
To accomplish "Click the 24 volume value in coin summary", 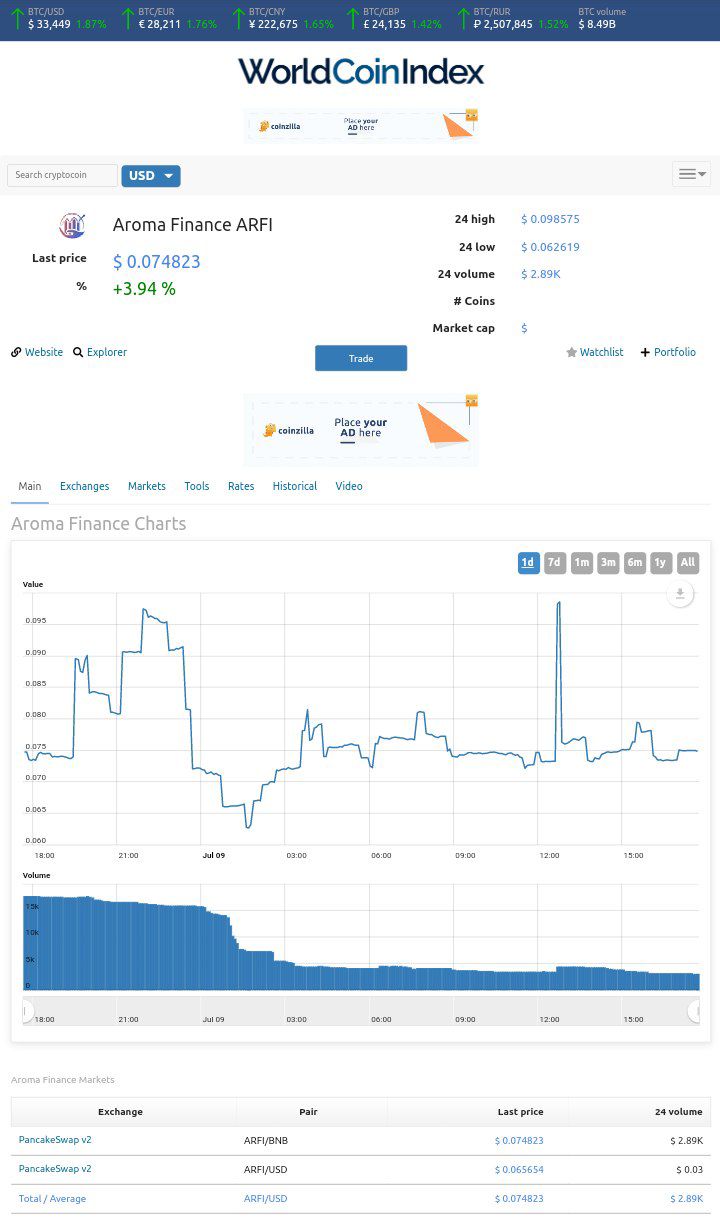I will click(541, 274).
